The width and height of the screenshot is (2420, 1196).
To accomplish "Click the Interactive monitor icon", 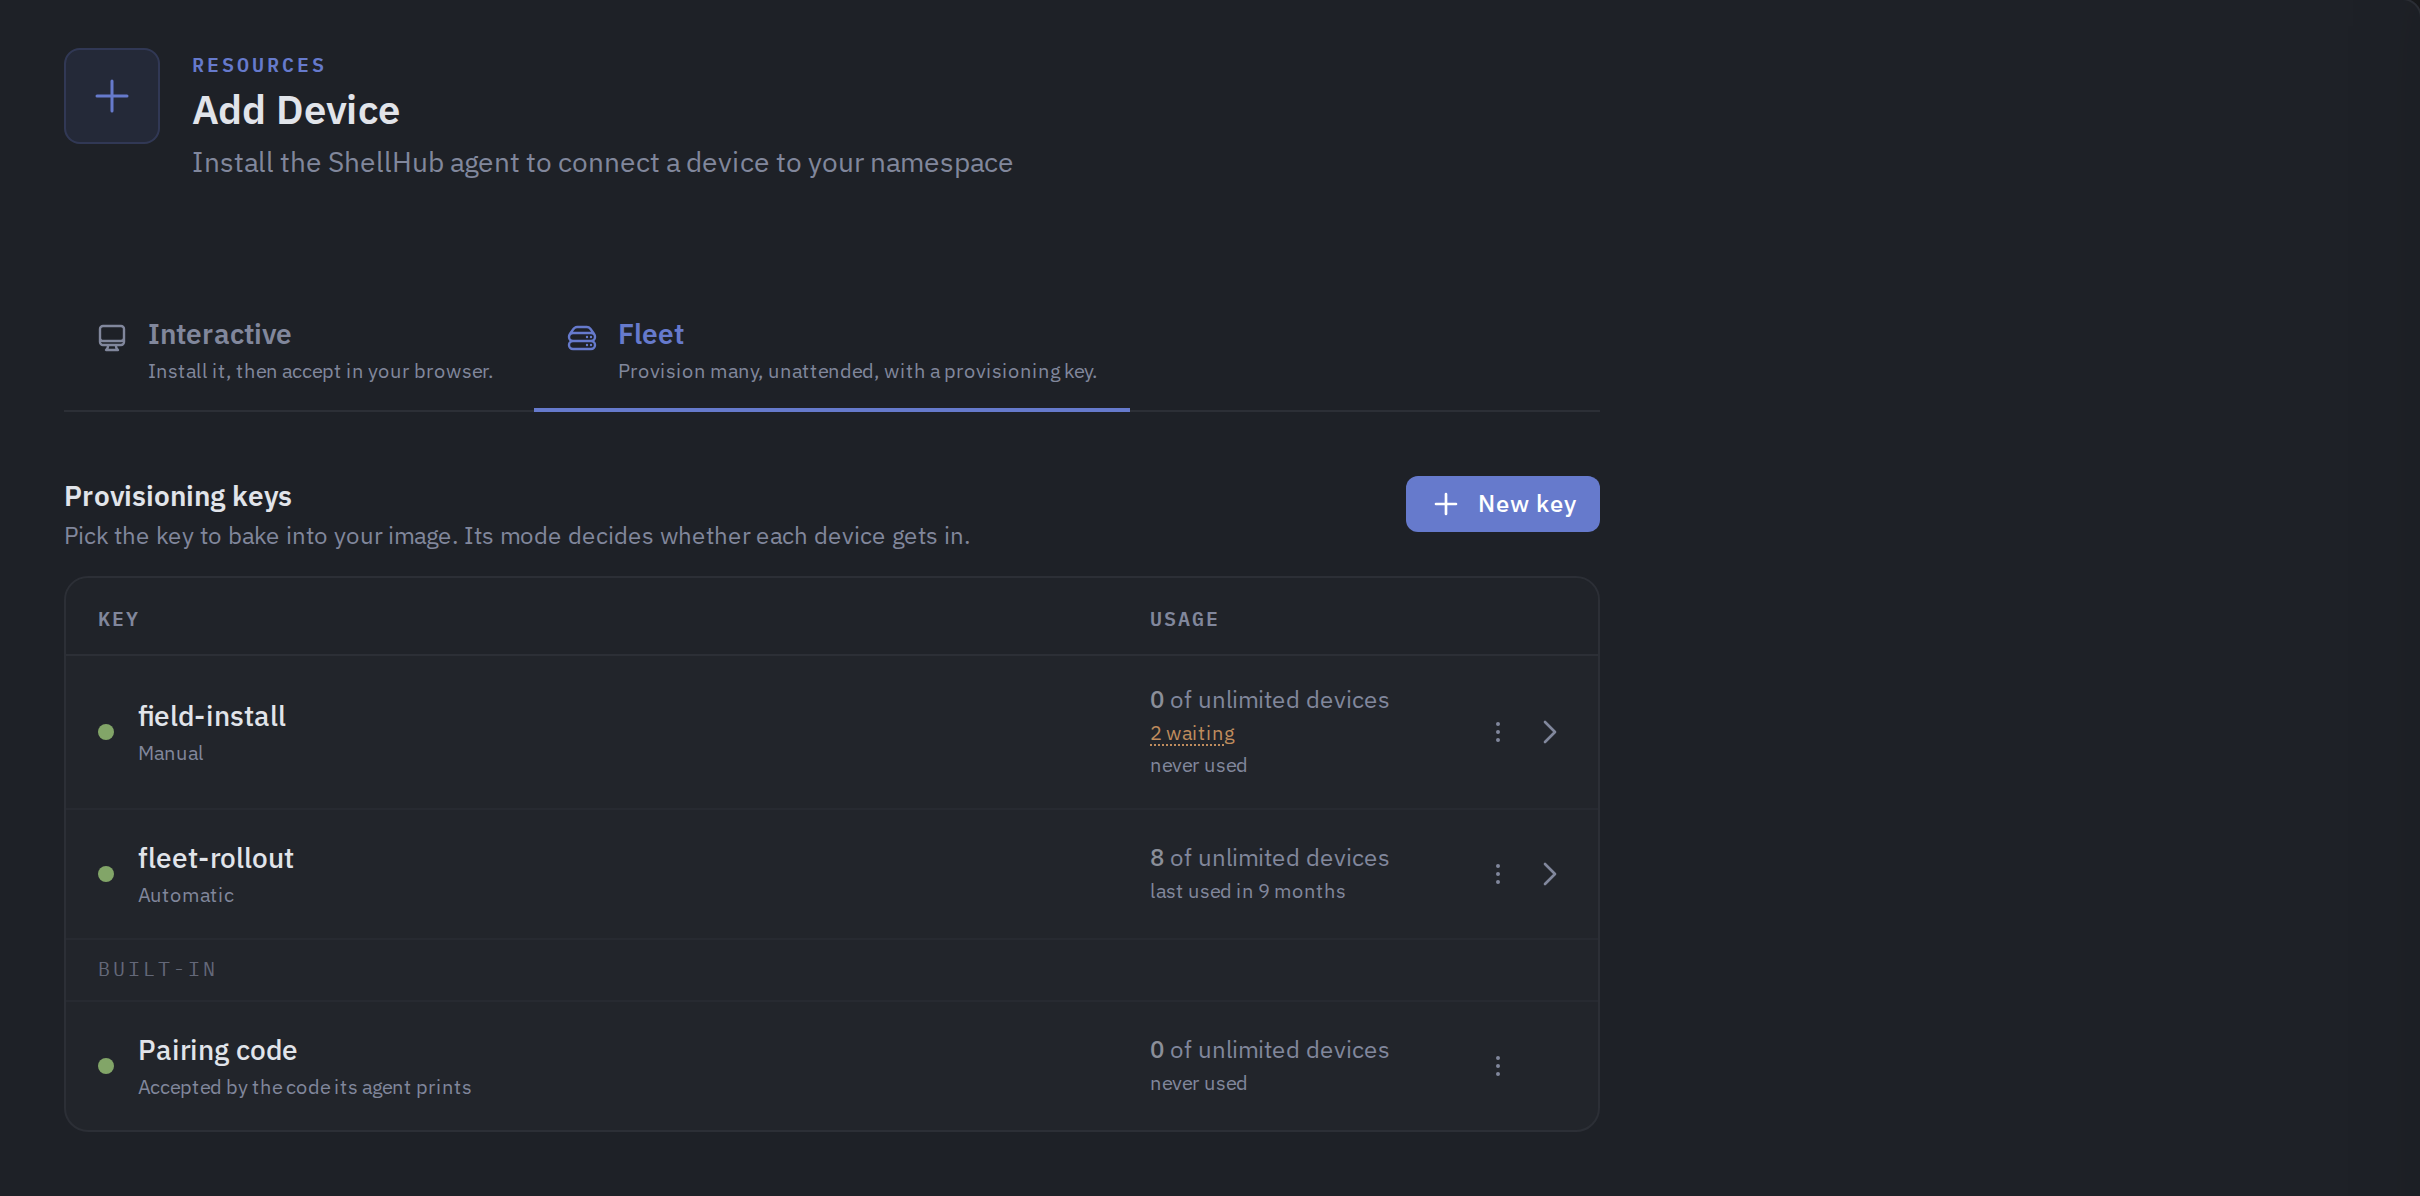I will click(112, 338).
